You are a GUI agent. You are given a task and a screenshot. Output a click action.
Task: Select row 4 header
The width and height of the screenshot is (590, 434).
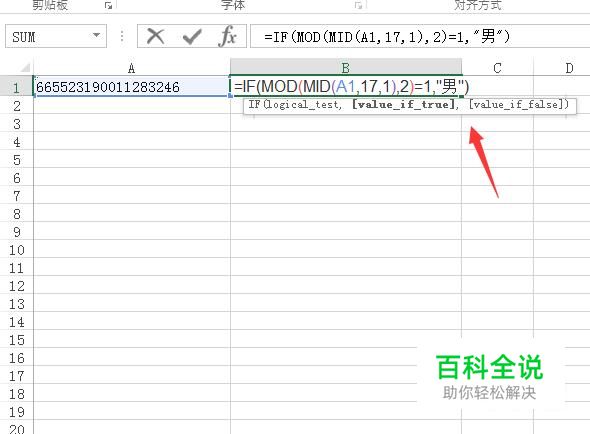[17, 142]
